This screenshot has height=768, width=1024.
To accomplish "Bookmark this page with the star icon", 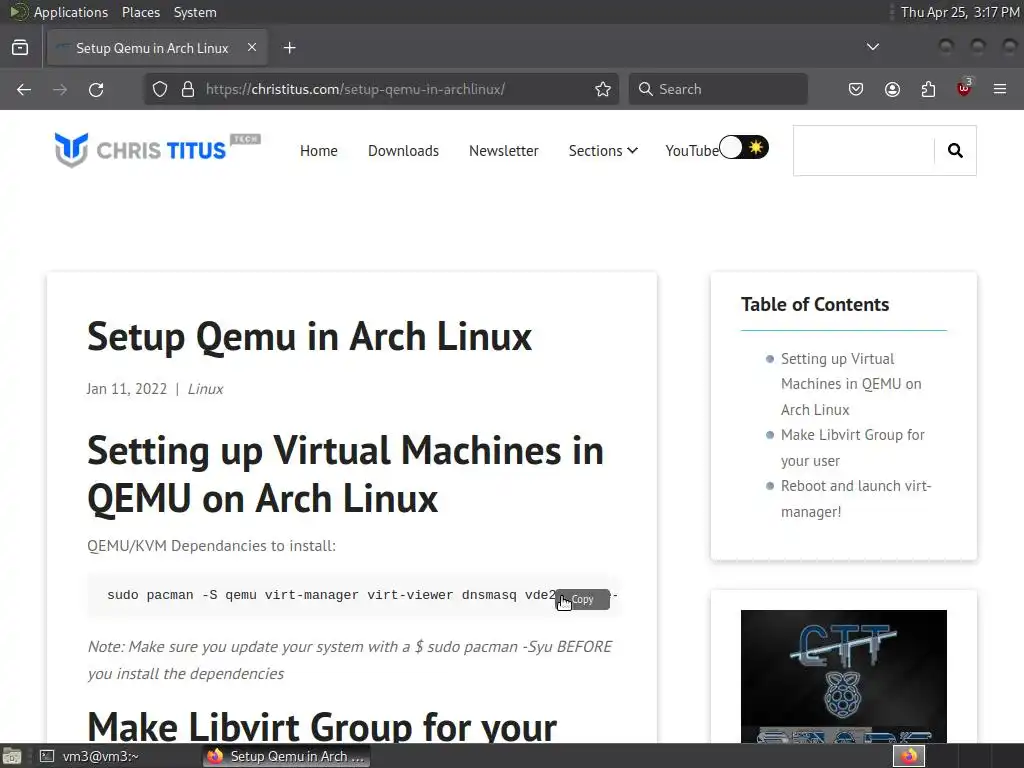I will (603, 89).
